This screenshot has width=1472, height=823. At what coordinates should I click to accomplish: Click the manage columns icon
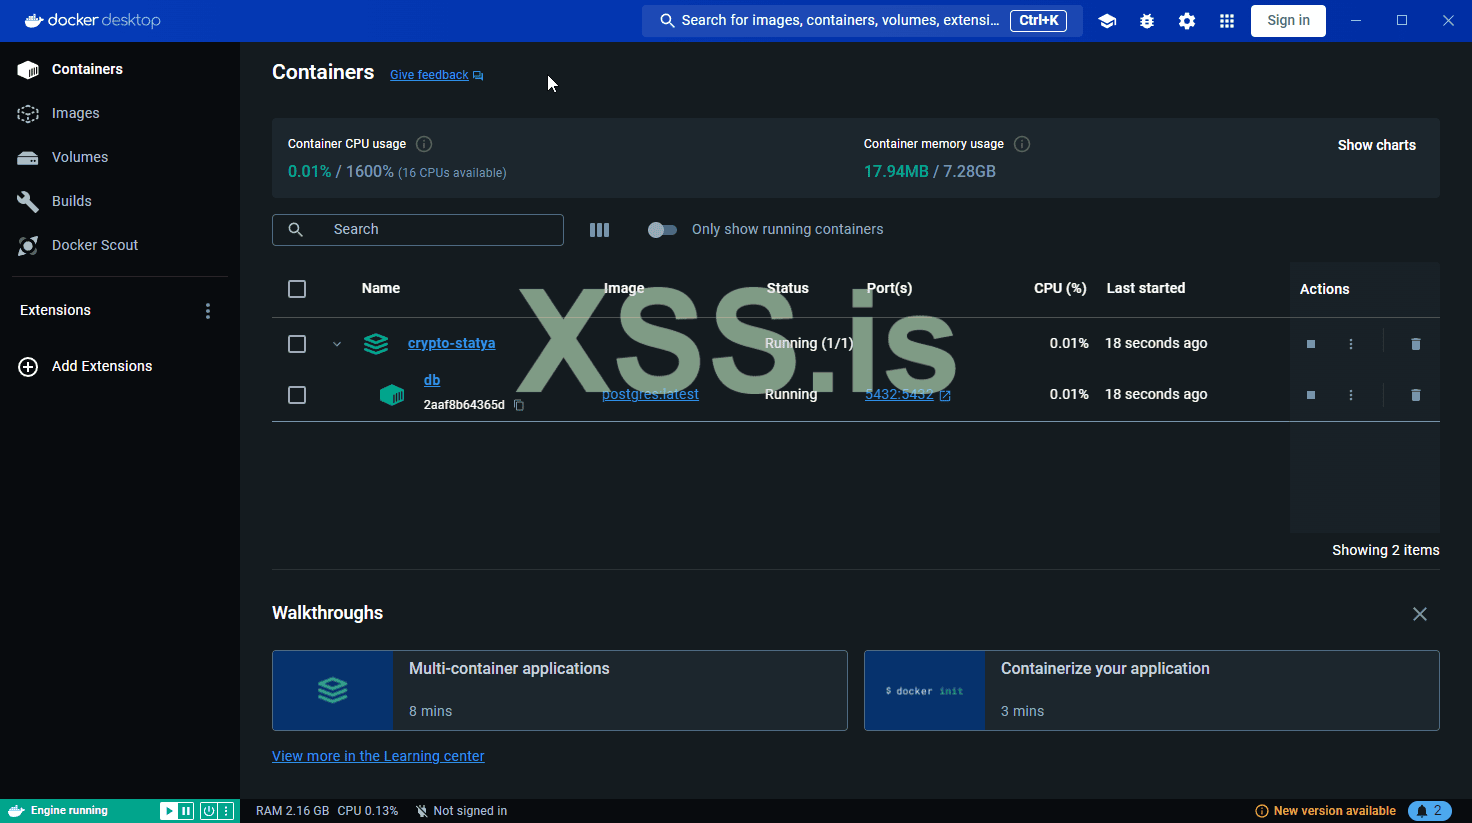click(x=599, y=230)
